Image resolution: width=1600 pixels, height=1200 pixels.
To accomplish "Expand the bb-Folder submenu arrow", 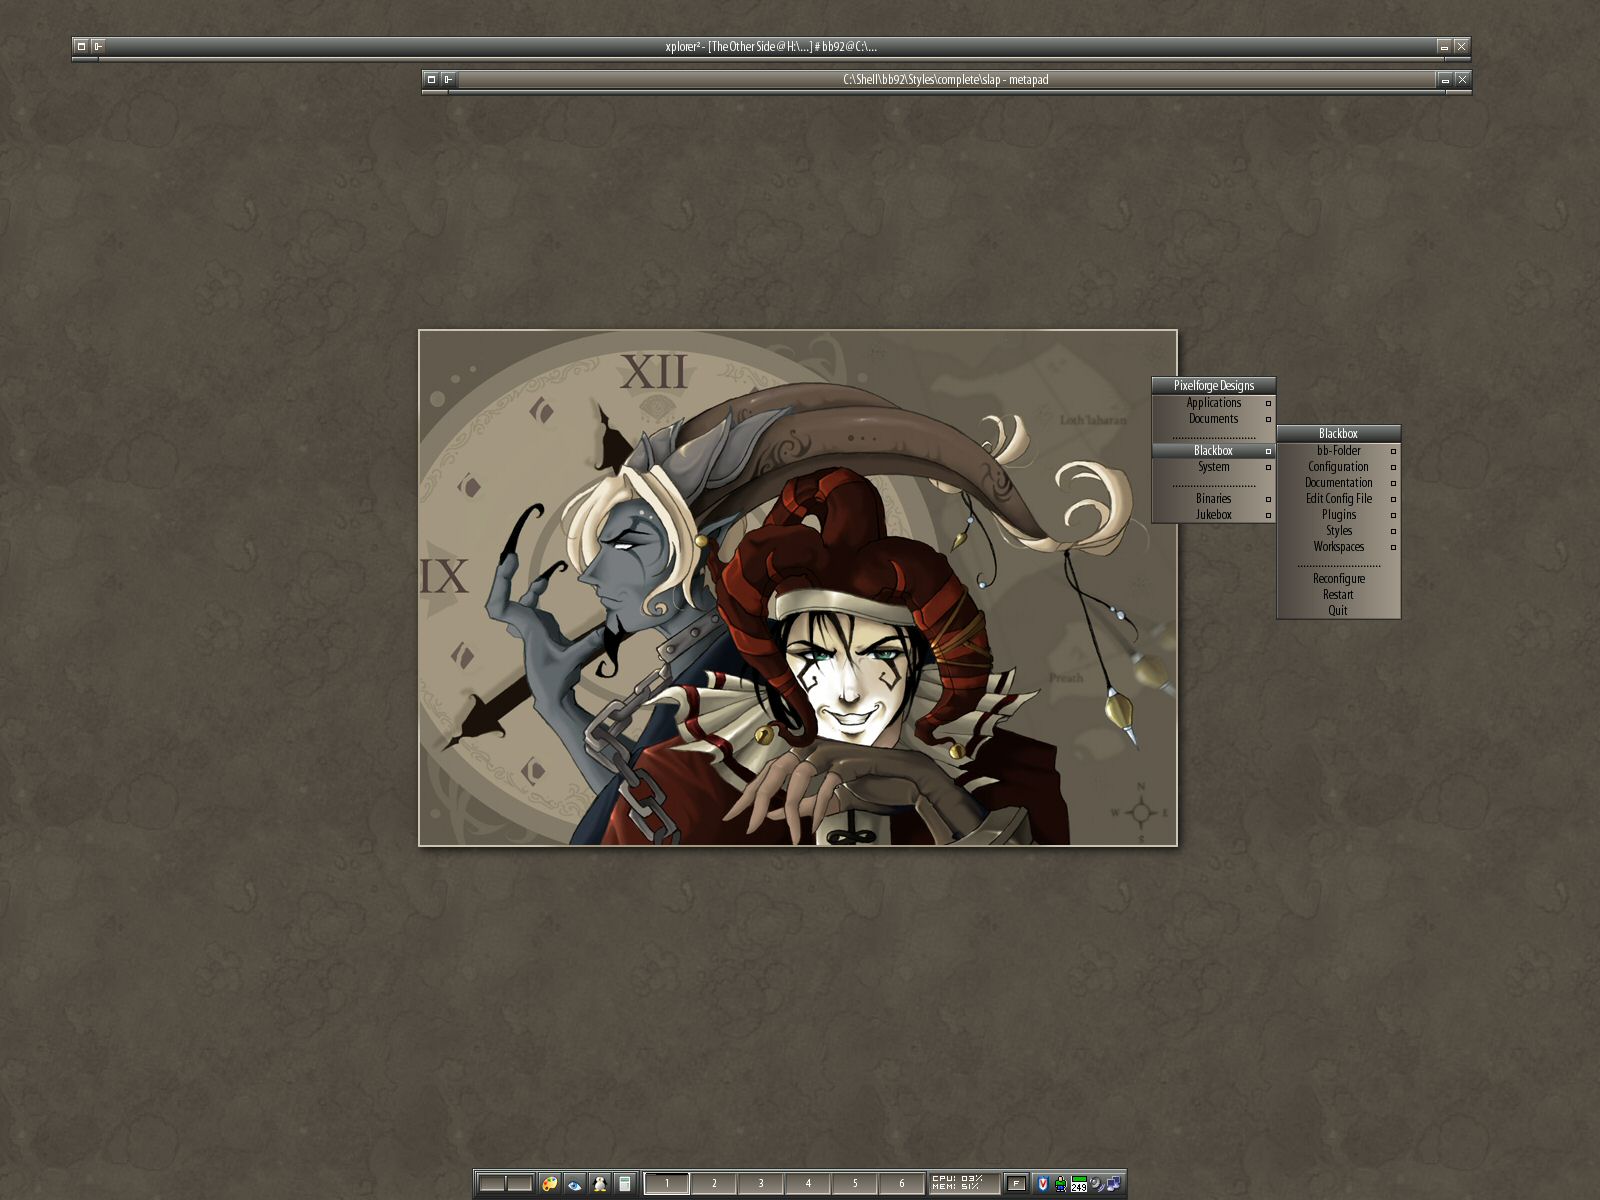I will click(x=1393, y=451).
